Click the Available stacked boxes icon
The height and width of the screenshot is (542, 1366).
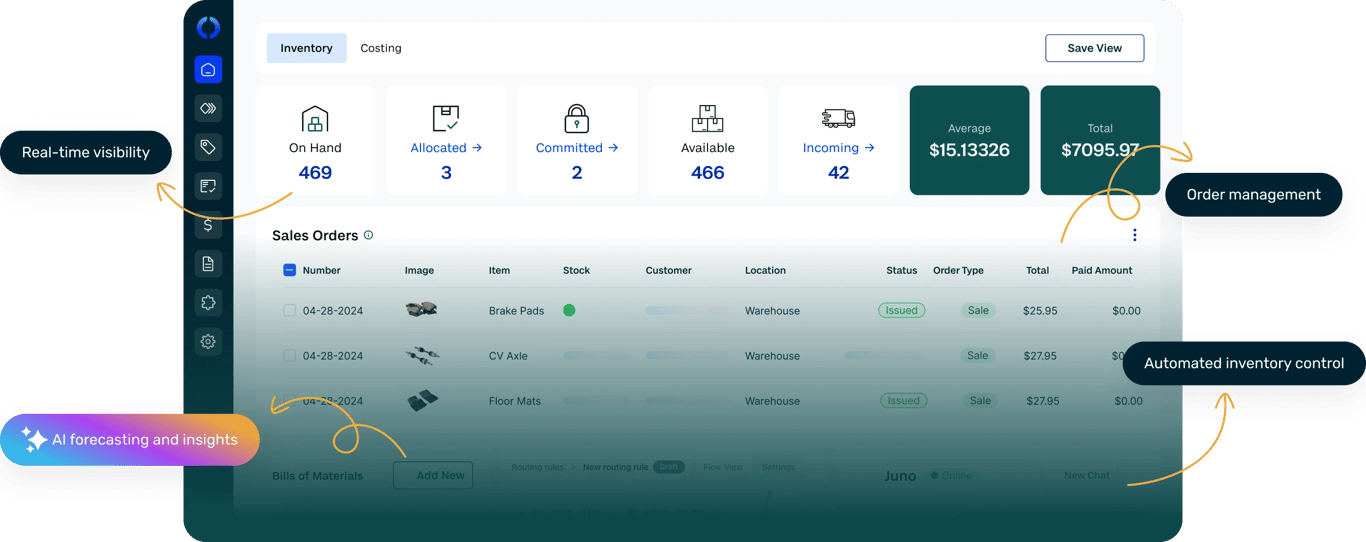click(x=707, y=119)
